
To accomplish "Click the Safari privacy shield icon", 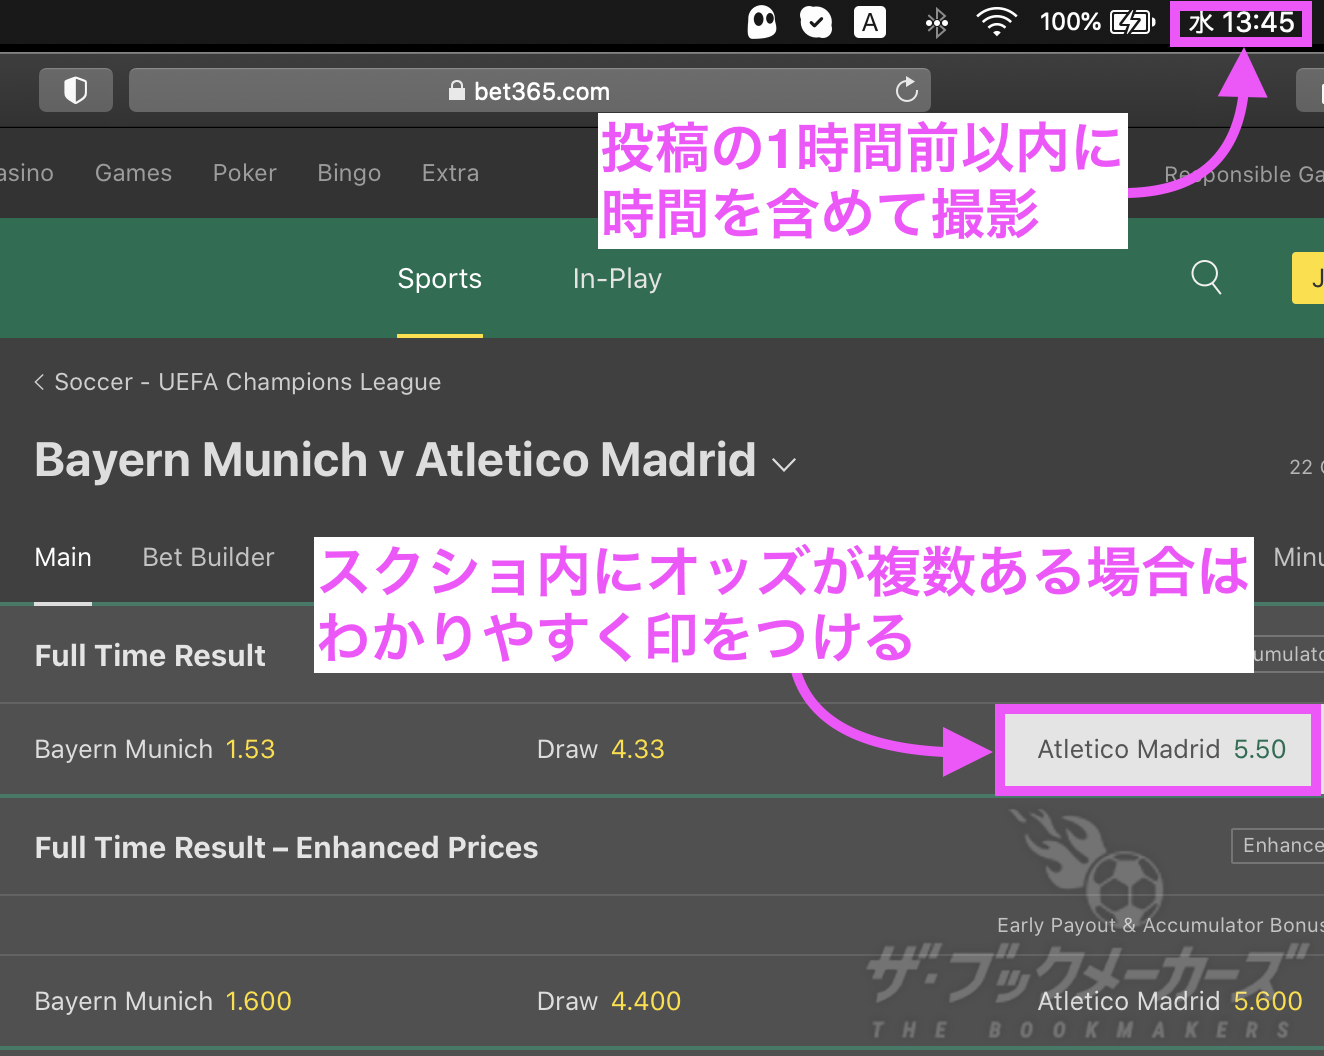I will tap(76, 91).
